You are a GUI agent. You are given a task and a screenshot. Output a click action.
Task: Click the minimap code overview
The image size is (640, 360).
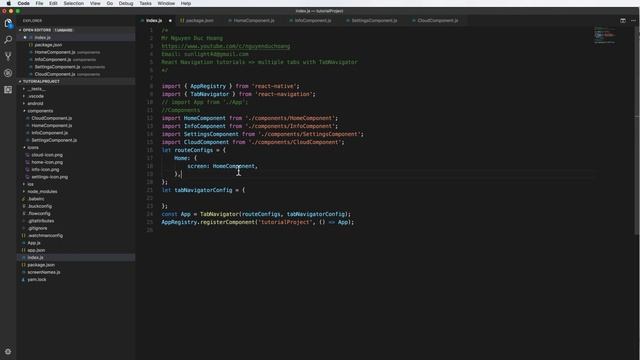click(x=604, y=36)
